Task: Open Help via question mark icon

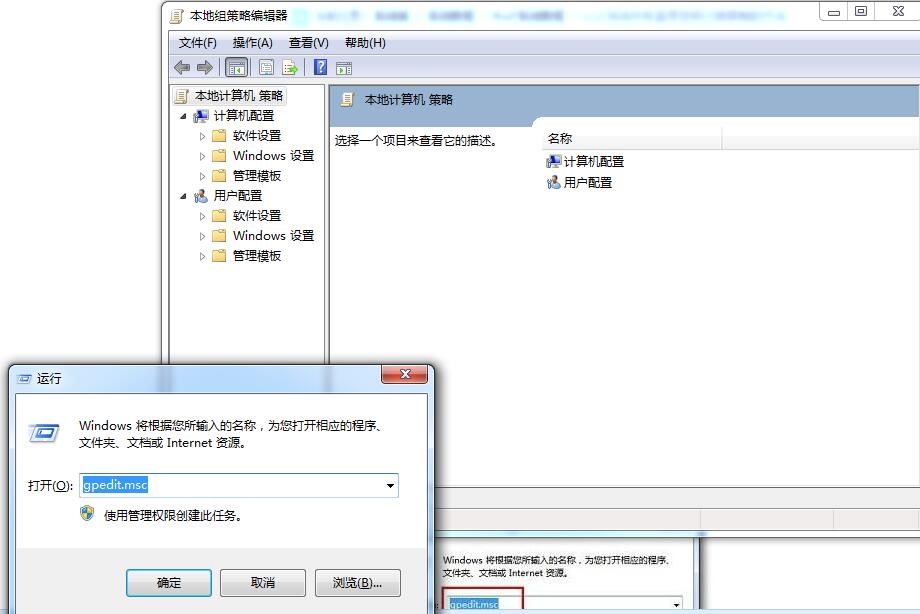Action: (320, 67)
